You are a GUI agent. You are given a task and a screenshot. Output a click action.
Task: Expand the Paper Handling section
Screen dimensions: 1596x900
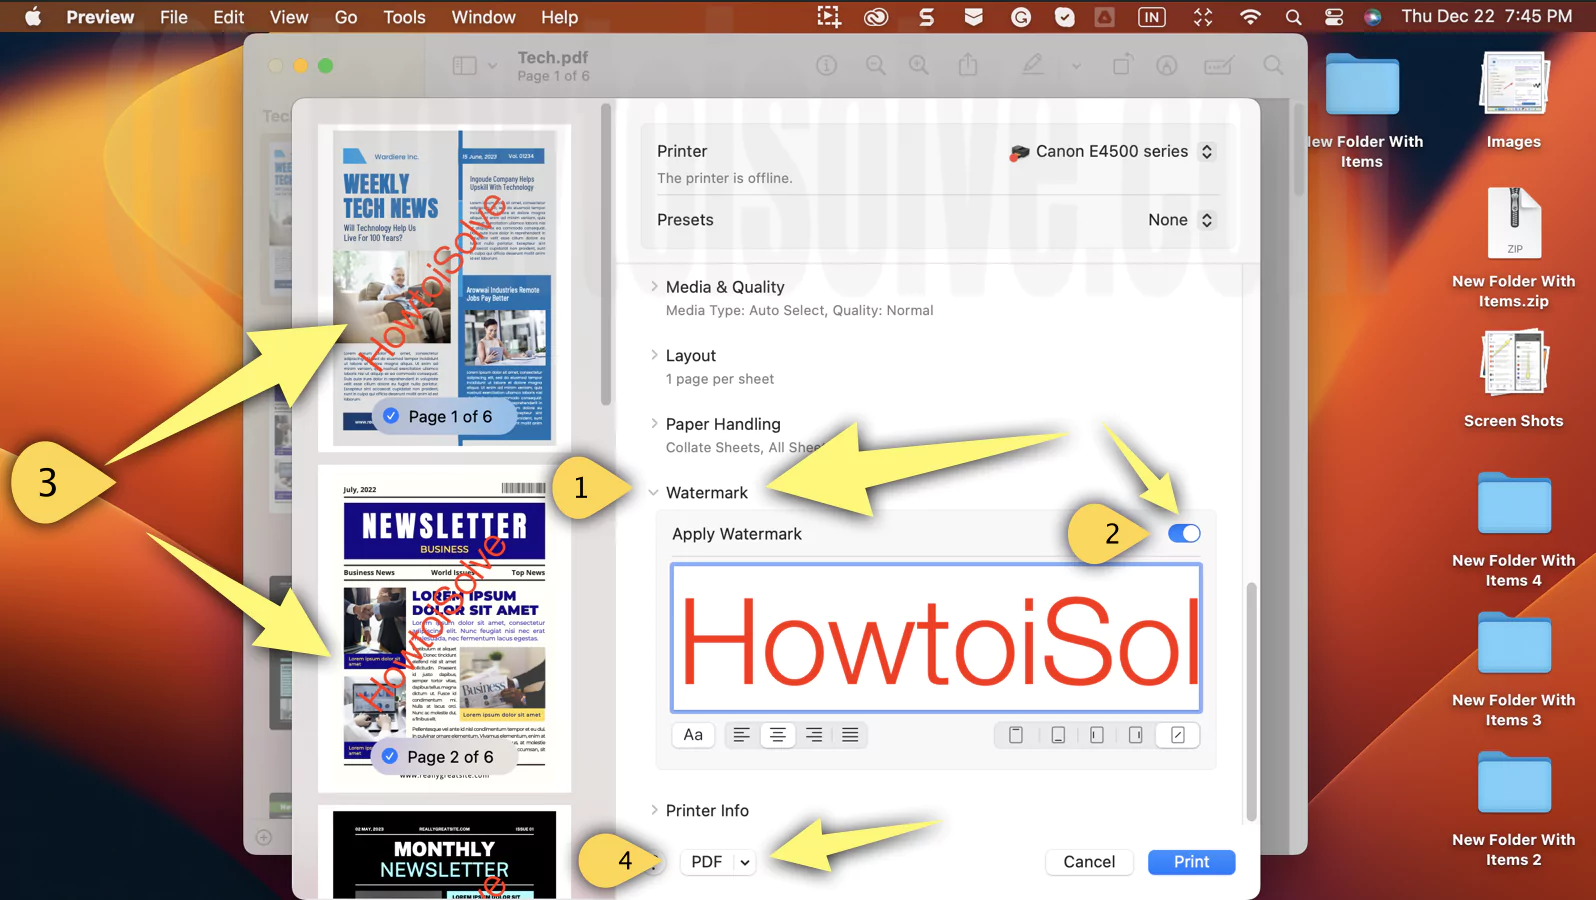[x=654, y=424]
